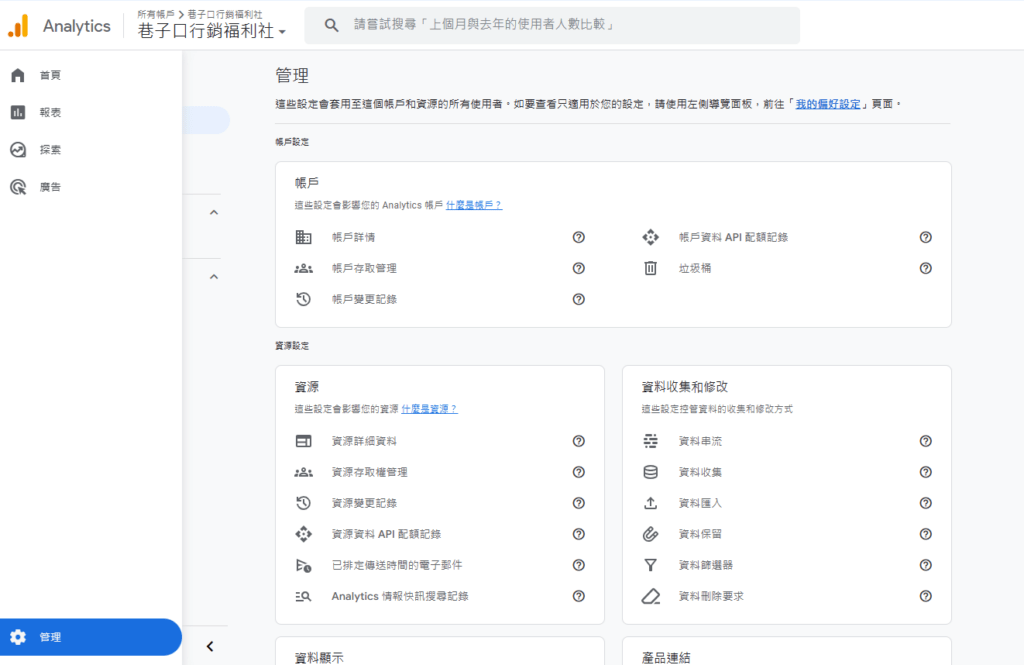Click the 什麼是資源? link
Screen dimensions: 1024x665
(429, 409)
